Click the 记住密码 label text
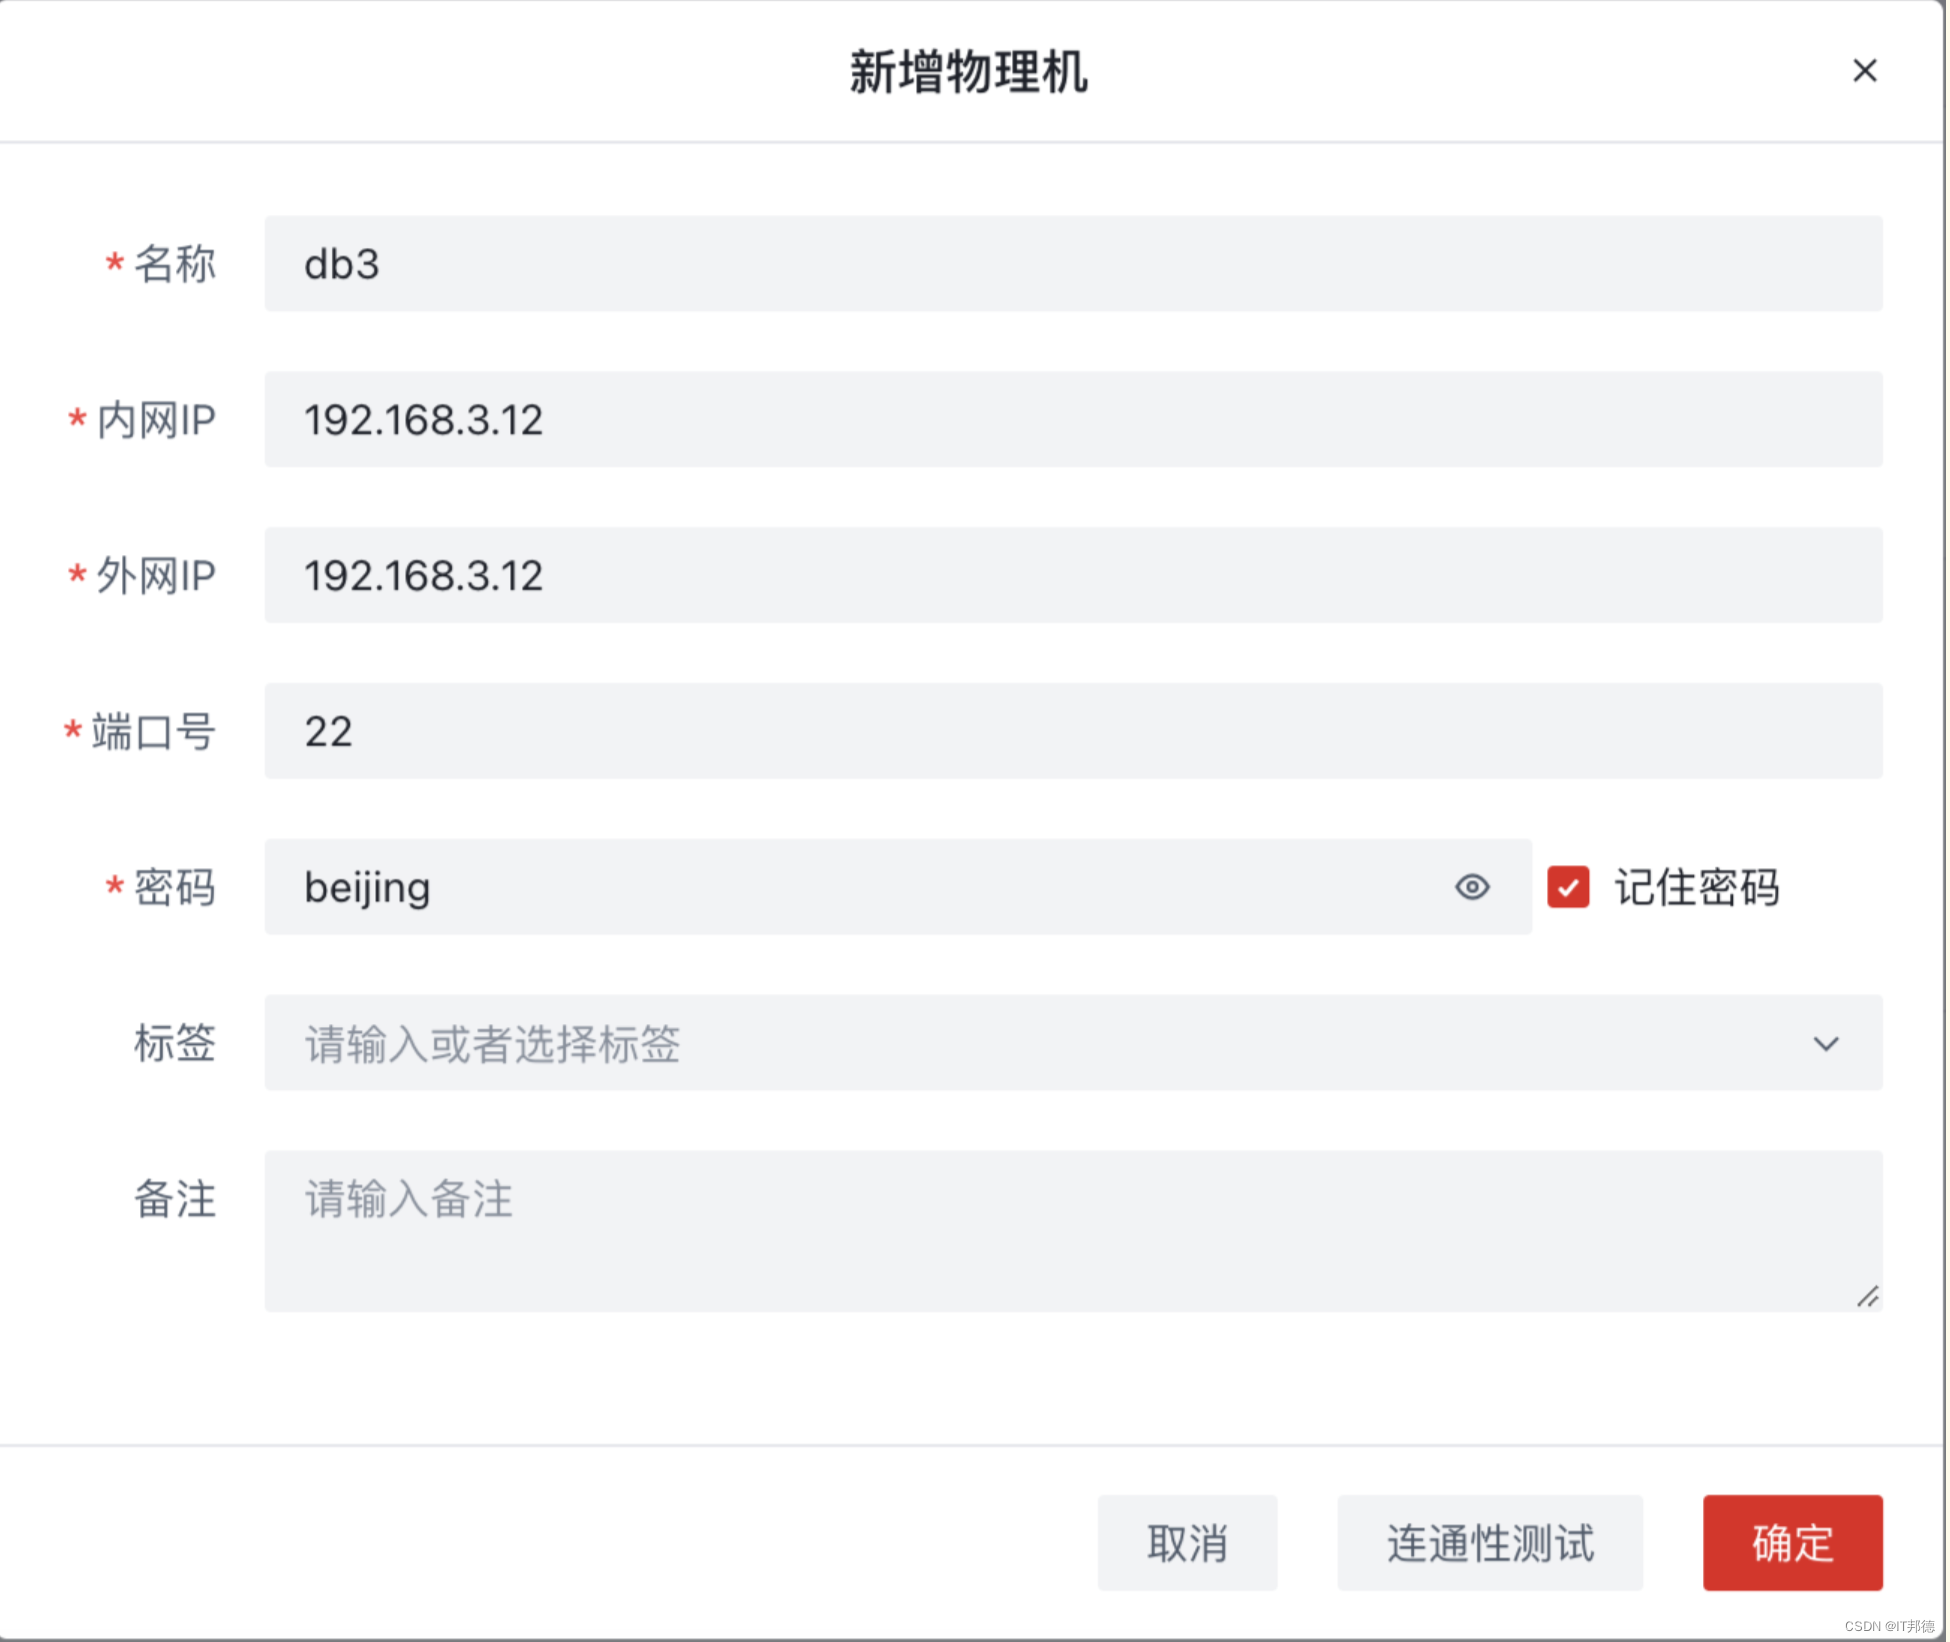Image resolution: width=1950 pixels, height=1642 pixels. (x=1697, y=887)
